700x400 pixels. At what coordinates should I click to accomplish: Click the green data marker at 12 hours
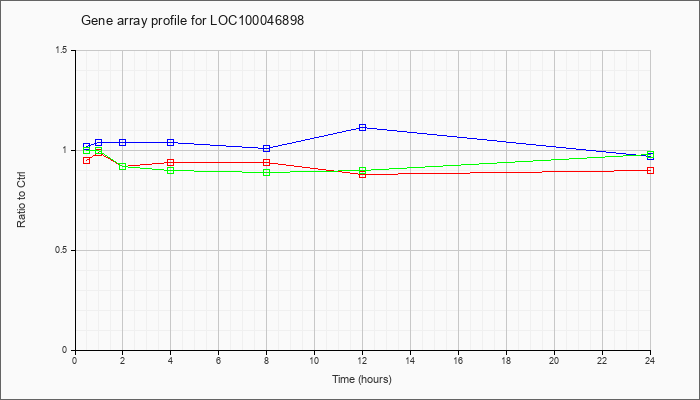tap(362, 171)
